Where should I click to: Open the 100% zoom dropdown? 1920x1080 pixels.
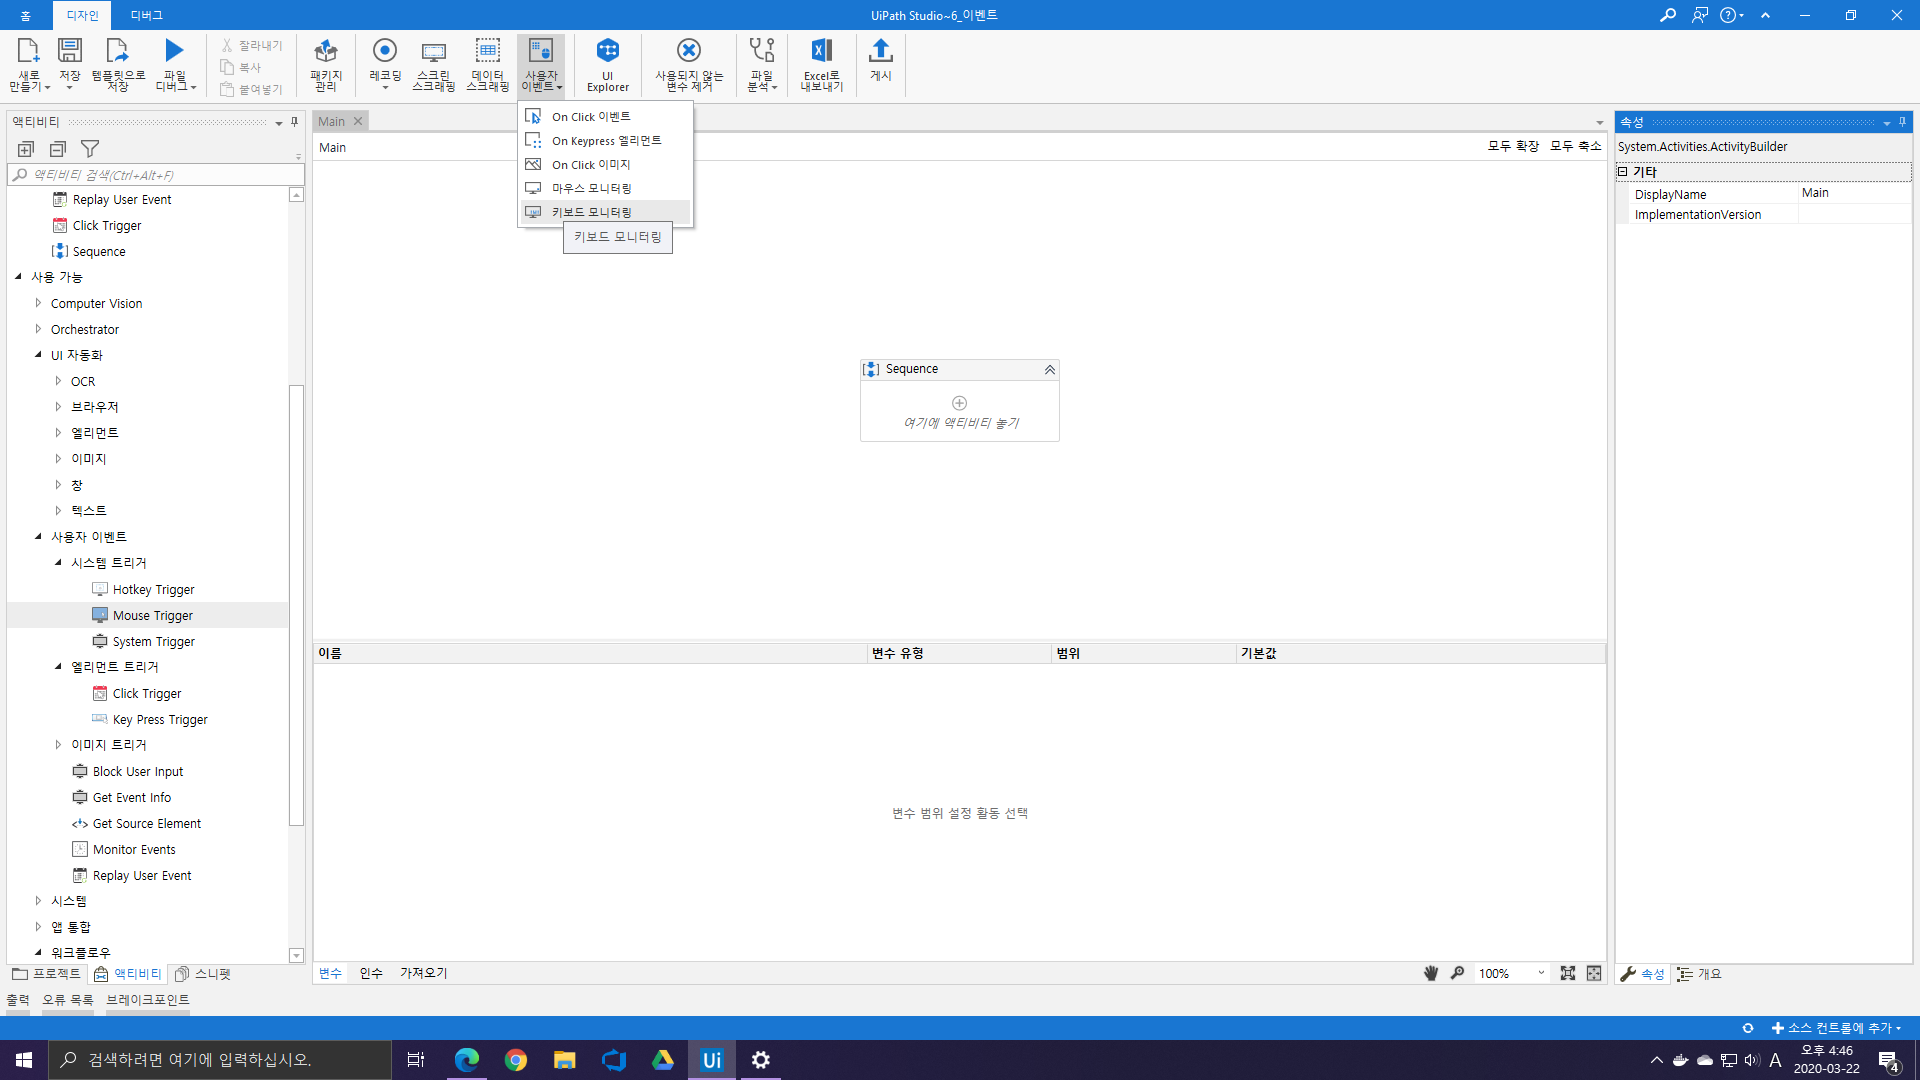coord(1541,973)
